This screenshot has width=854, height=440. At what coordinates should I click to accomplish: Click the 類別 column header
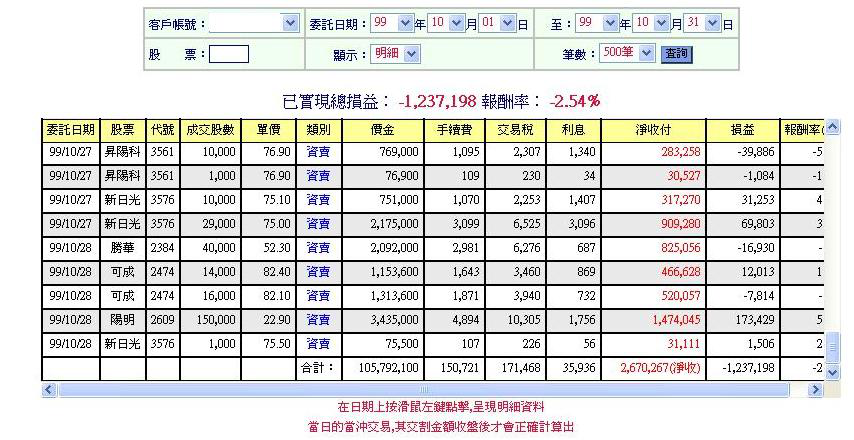click(x=319, y=130)
